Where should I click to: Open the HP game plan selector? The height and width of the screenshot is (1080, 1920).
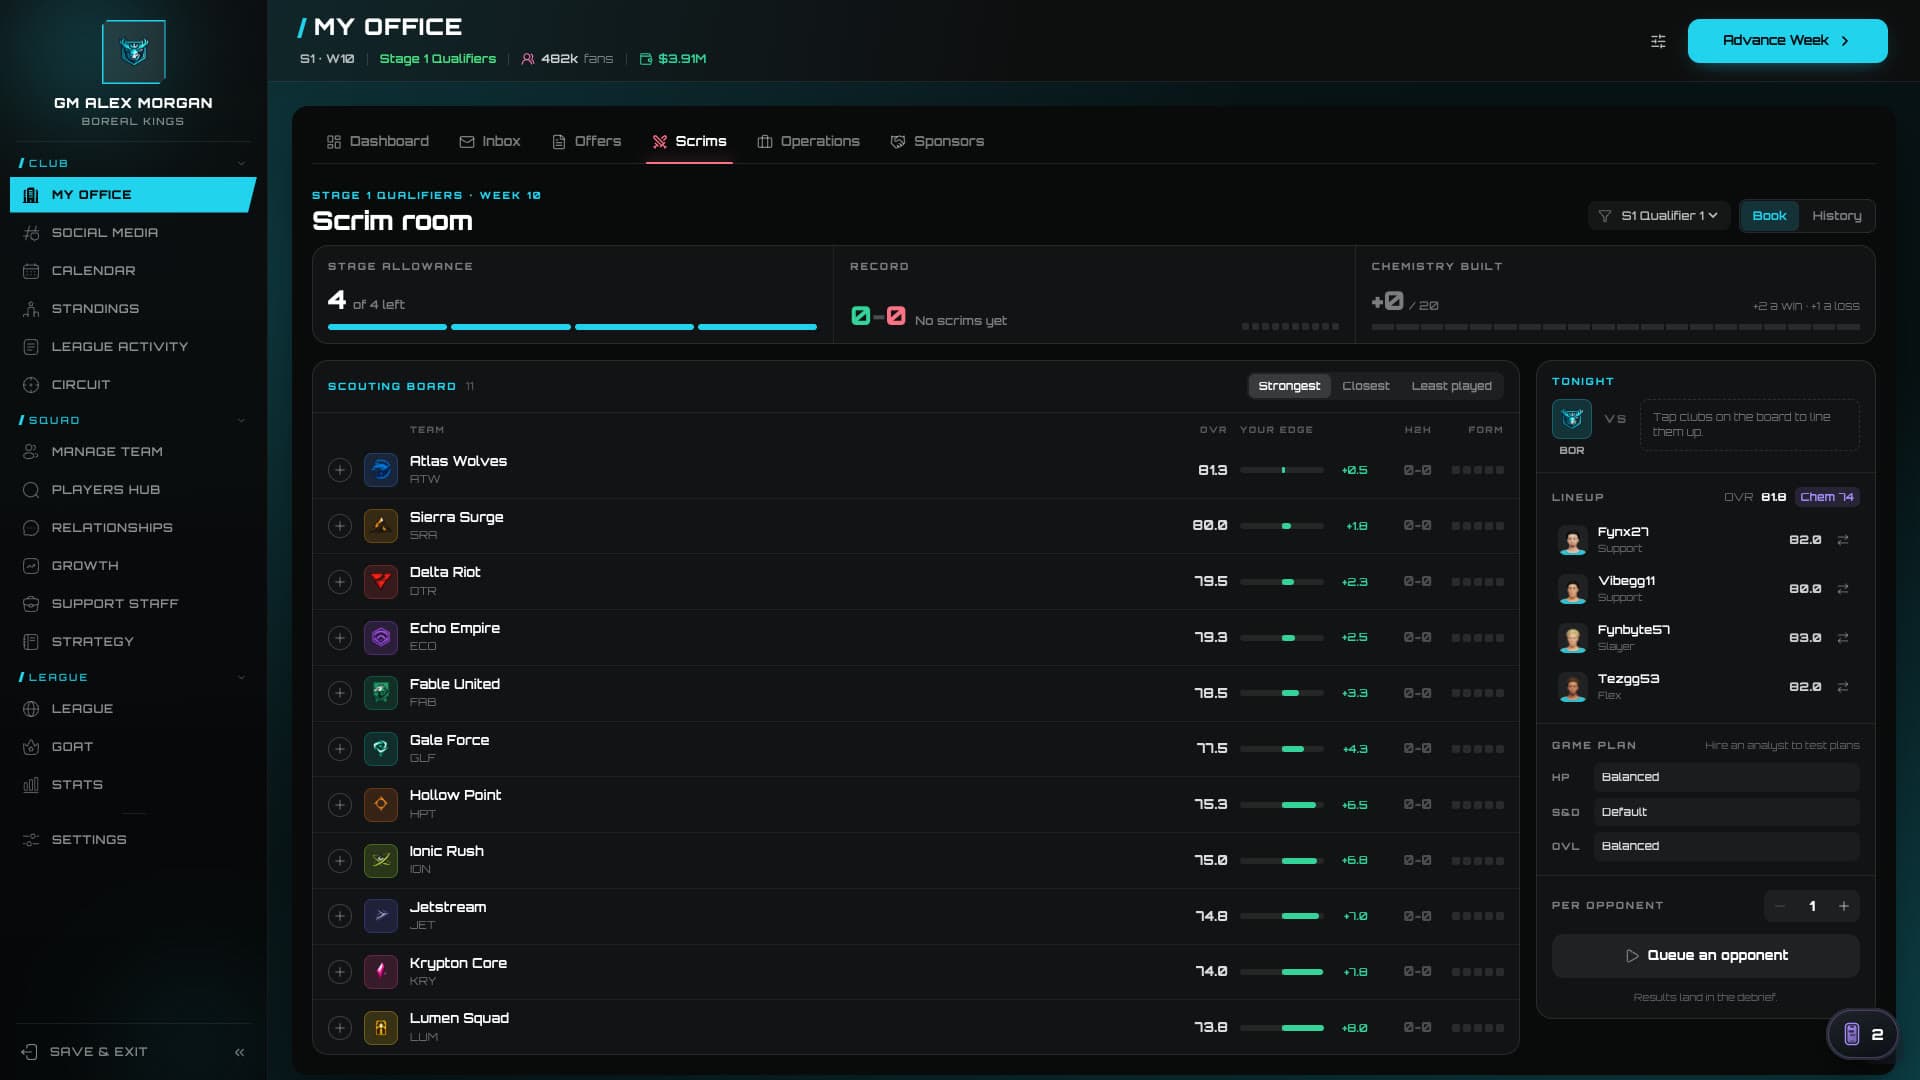point(1726,777)
